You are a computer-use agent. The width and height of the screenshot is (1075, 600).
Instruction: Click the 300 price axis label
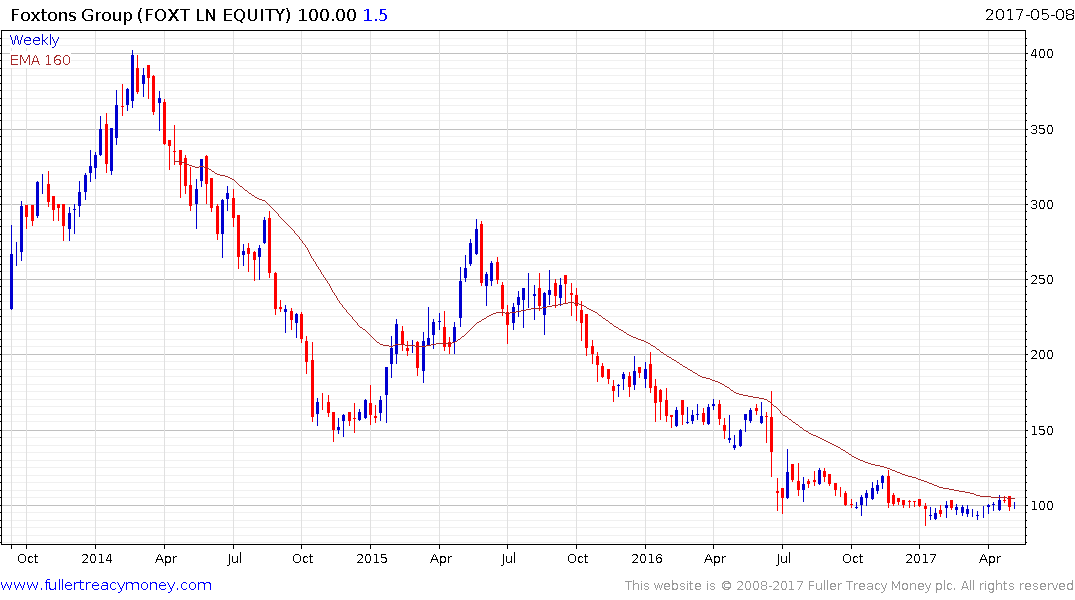click(x=1042, y=204)
